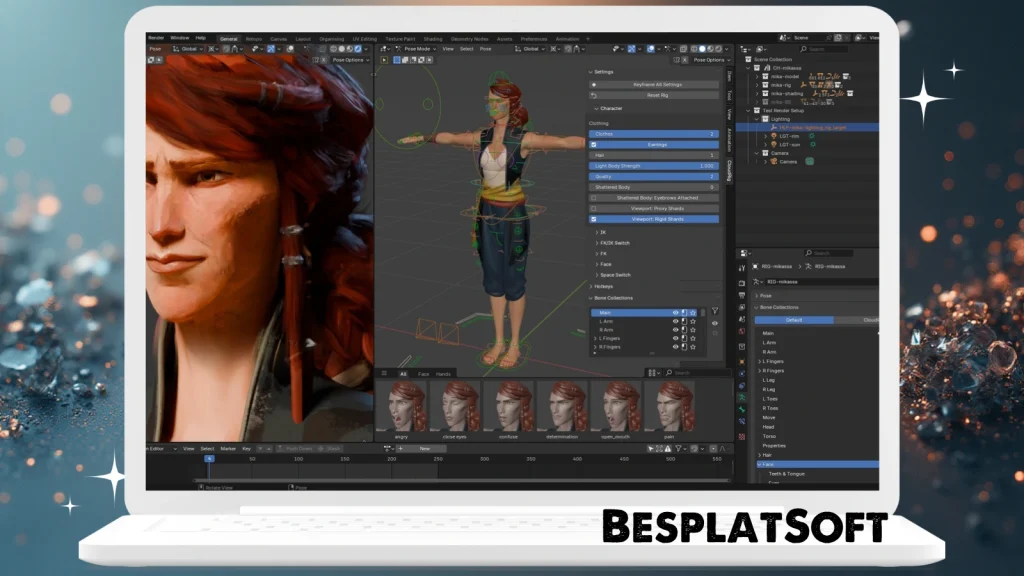The image size is (1024, 576).
Task: Expand the mika-model collection in Outliner
Action: pyautogui.click(x=756, y=77)
